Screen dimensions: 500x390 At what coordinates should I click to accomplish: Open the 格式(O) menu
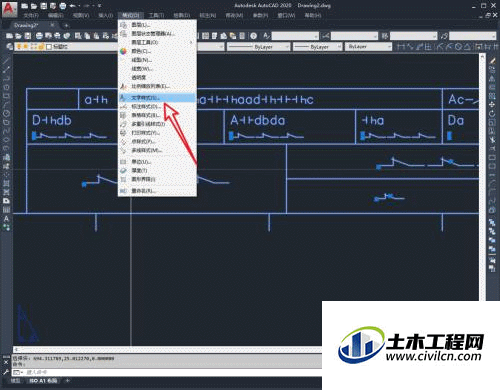coord(130,15)
